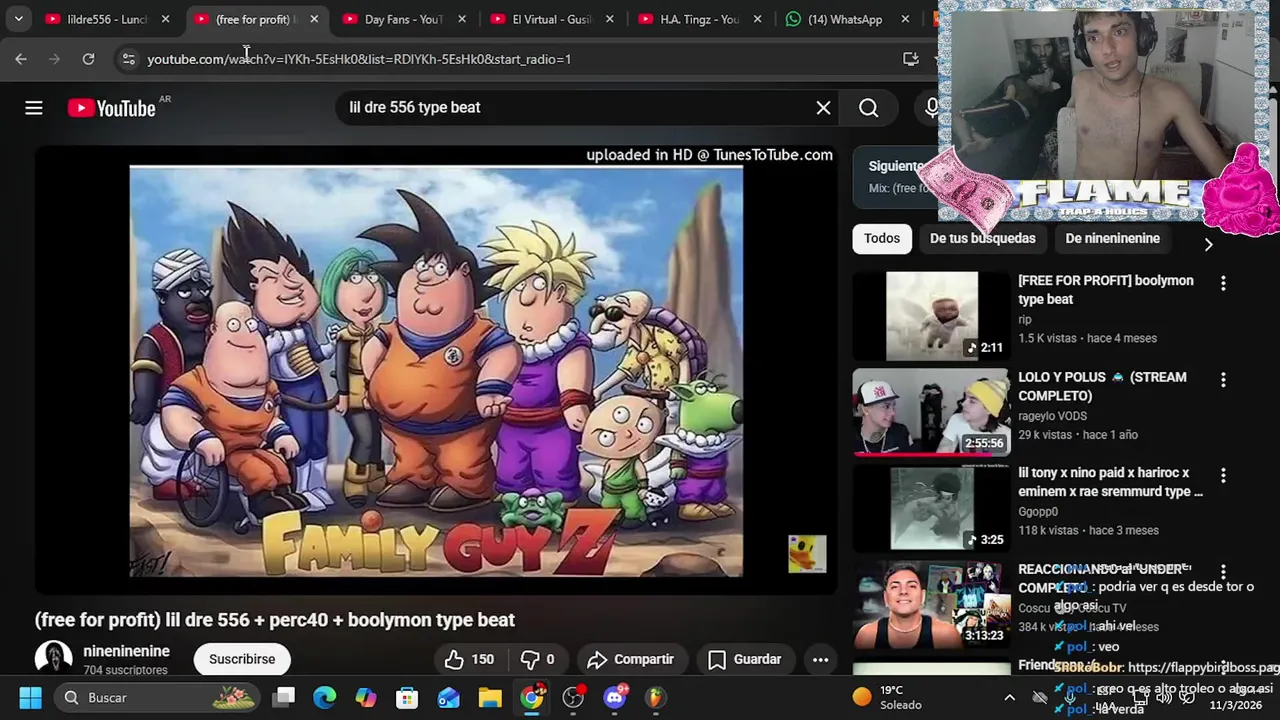Open the Windows Start menu
Screen dimensions: 1280x720
[30, 697]
